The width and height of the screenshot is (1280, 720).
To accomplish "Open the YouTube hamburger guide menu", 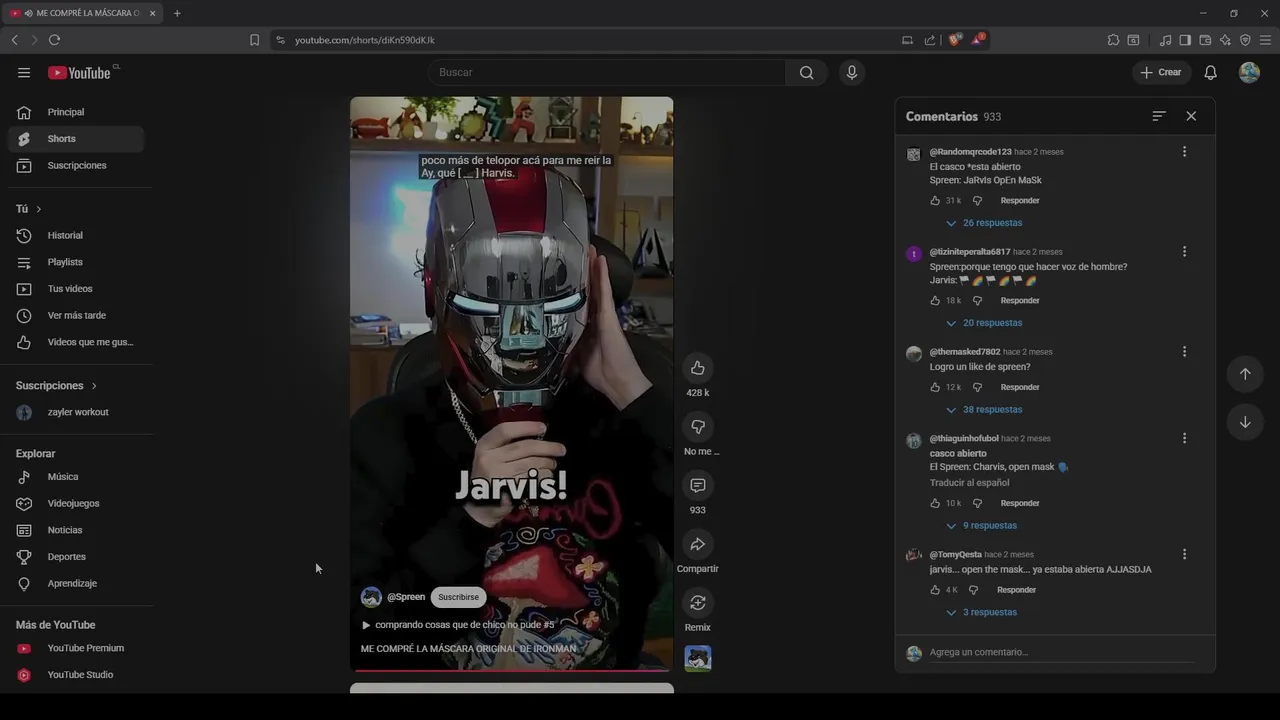I will tap(24, 72).
